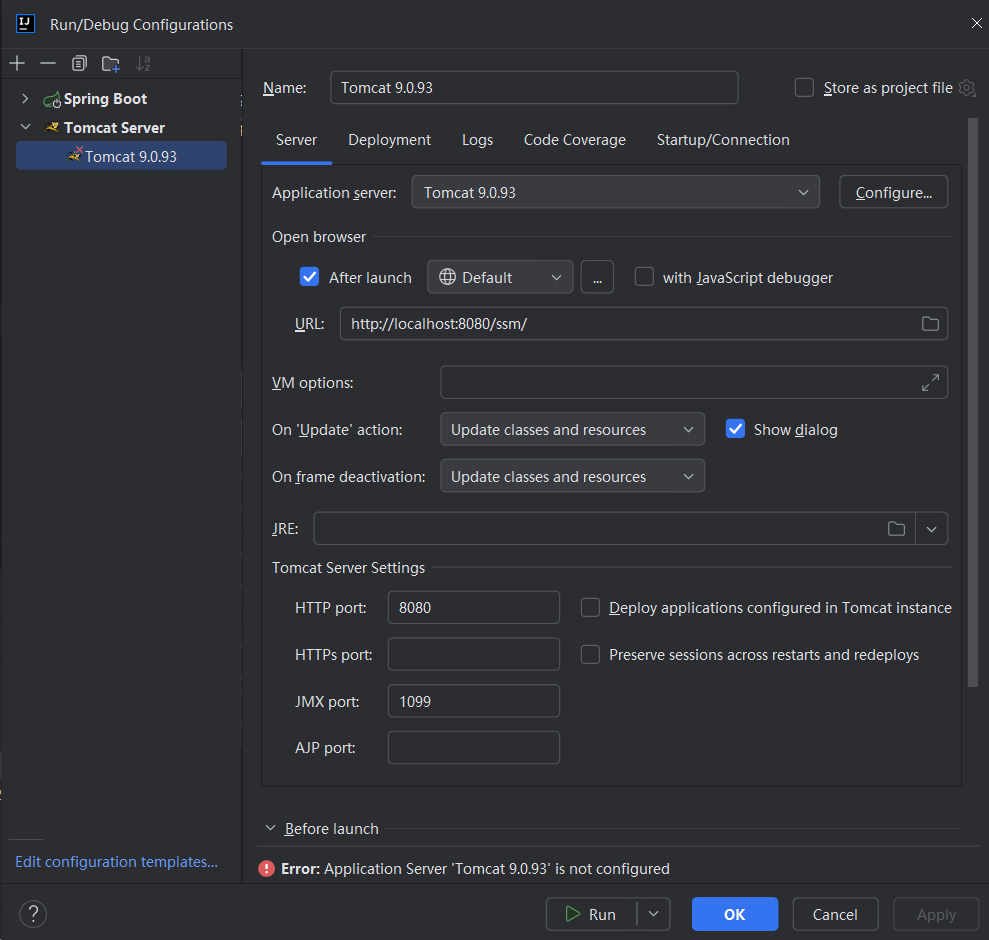Click the Configure... button
Viewport: 989px width, 940px height.
(893, 192)
